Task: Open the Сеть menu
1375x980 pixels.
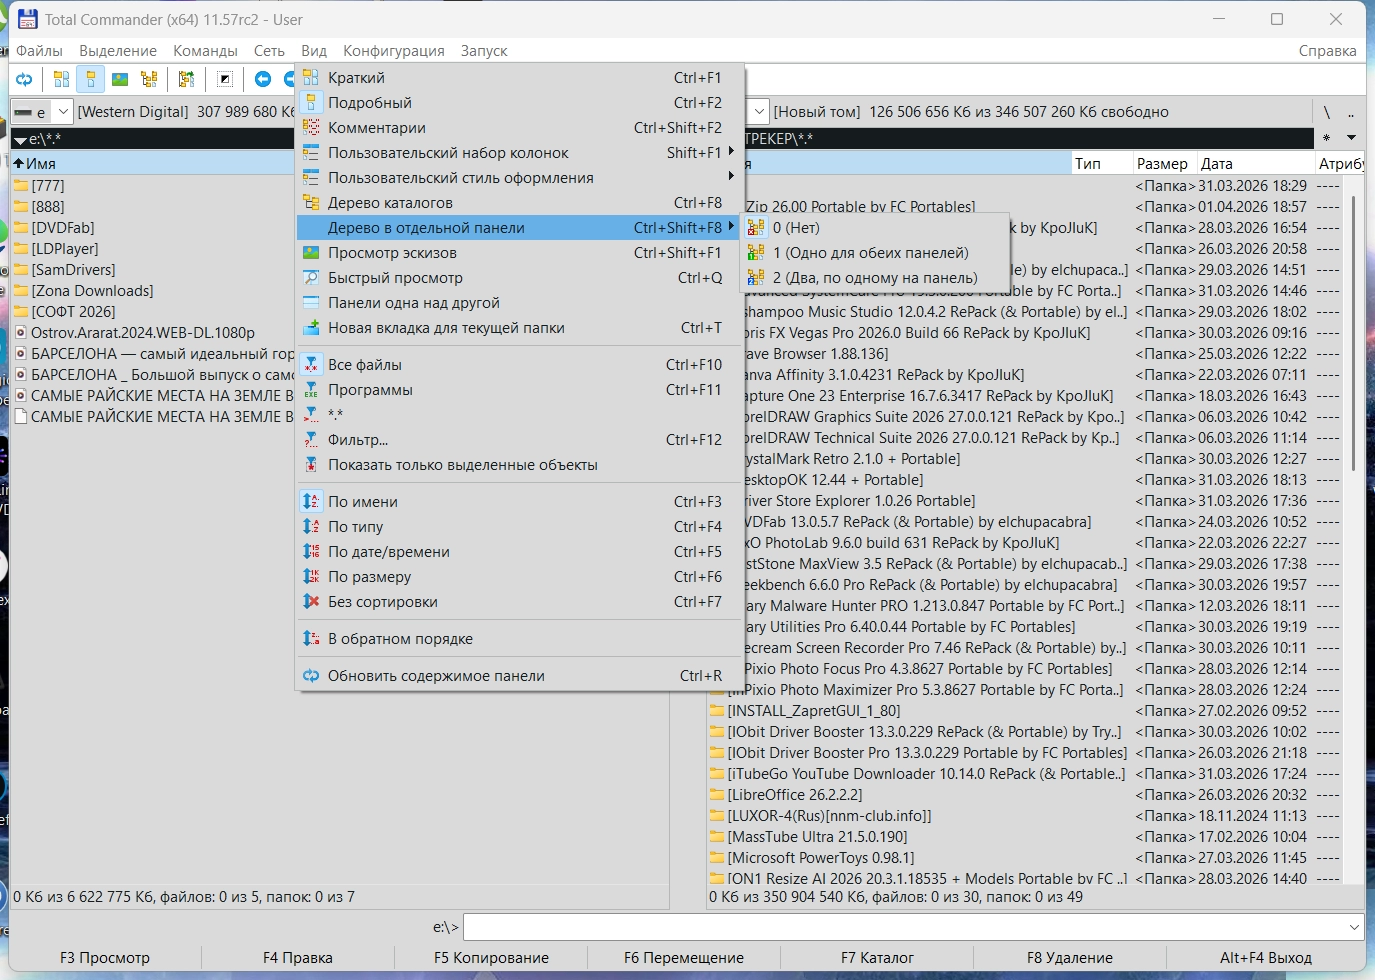Action: pyautogui.click(x=269, y=51)
